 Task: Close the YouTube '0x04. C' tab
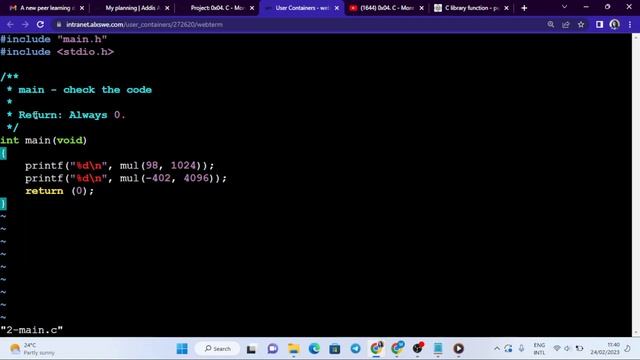coord(422,8)
